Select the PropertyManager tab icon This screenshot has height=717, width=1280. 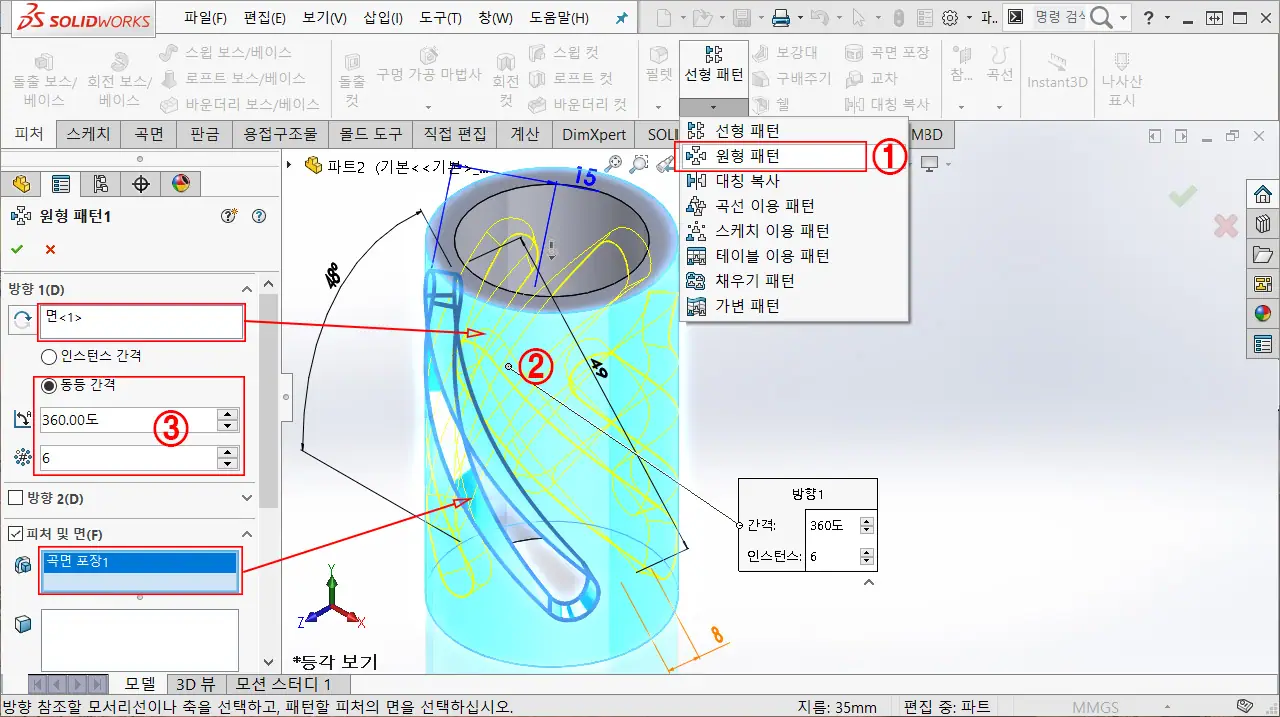tap(61, 184)
